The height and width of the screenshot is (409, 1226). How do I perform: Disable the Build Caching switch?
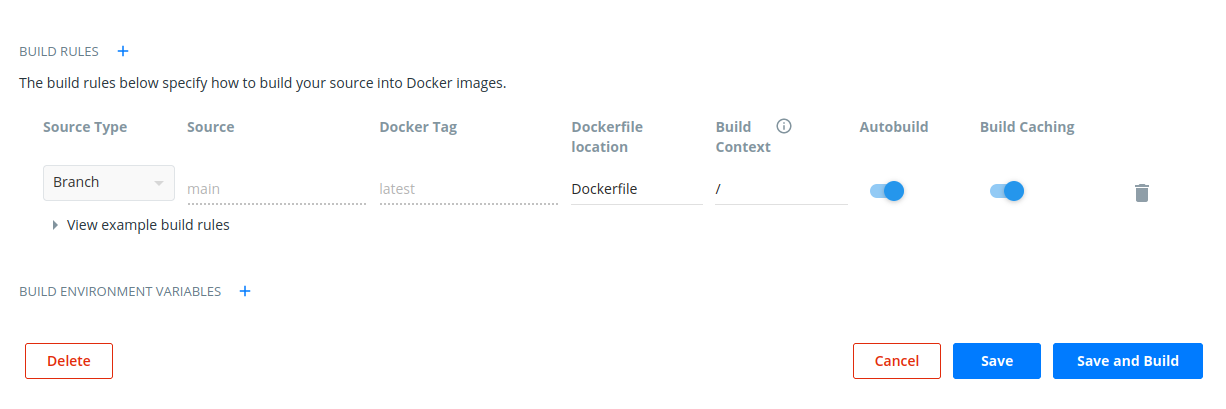pyautogui.click(x=1007, y=191)
